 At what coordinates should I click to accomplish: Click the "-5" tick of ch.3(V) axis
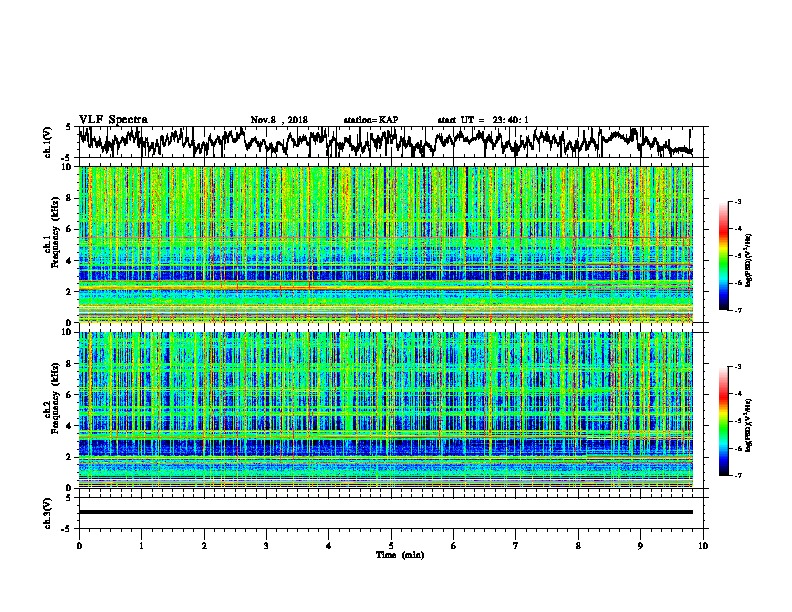pyautogui.click(x=67, y=529)
